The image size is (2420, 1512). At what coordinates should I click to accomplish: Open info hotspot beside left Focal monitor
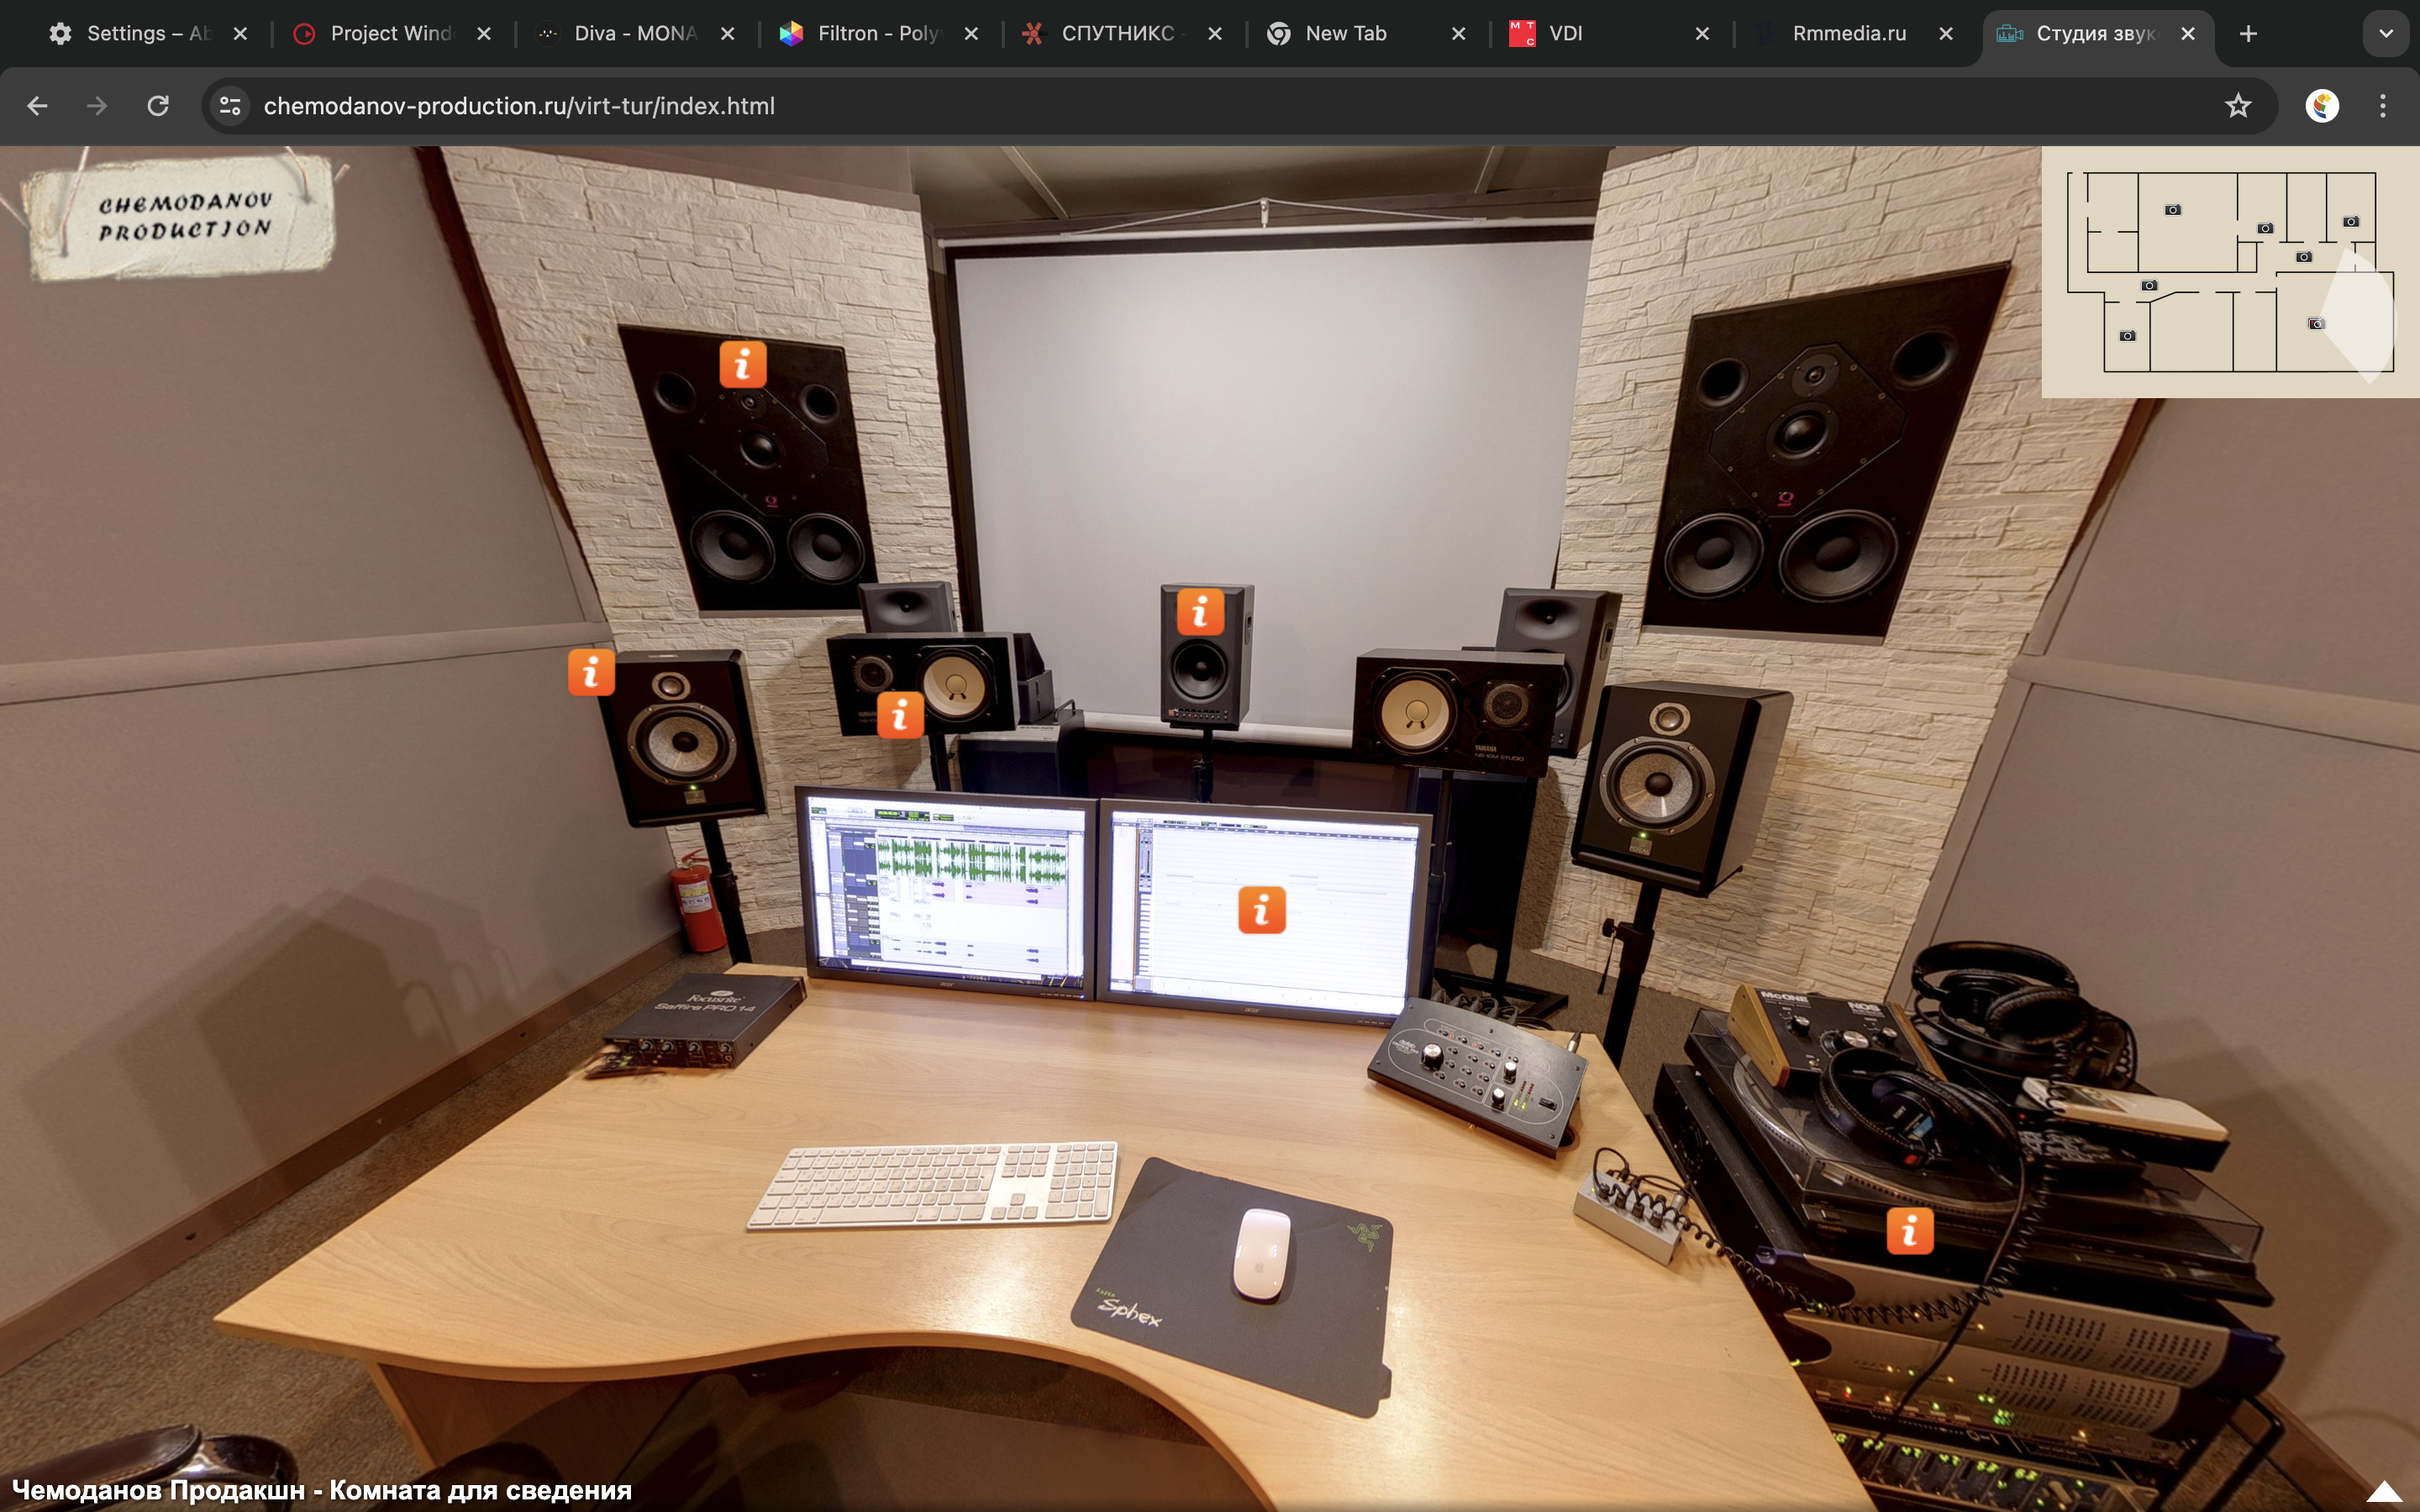[x=591, y=671]
